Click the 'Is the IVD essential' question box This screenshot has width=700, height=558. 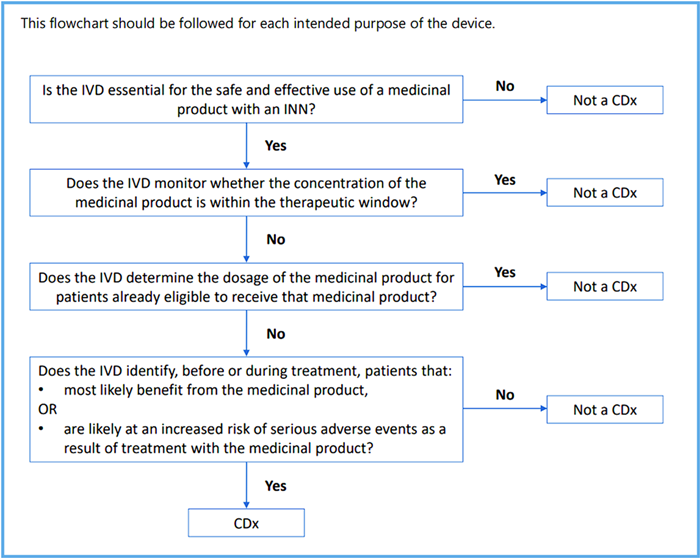coord(246,99)
